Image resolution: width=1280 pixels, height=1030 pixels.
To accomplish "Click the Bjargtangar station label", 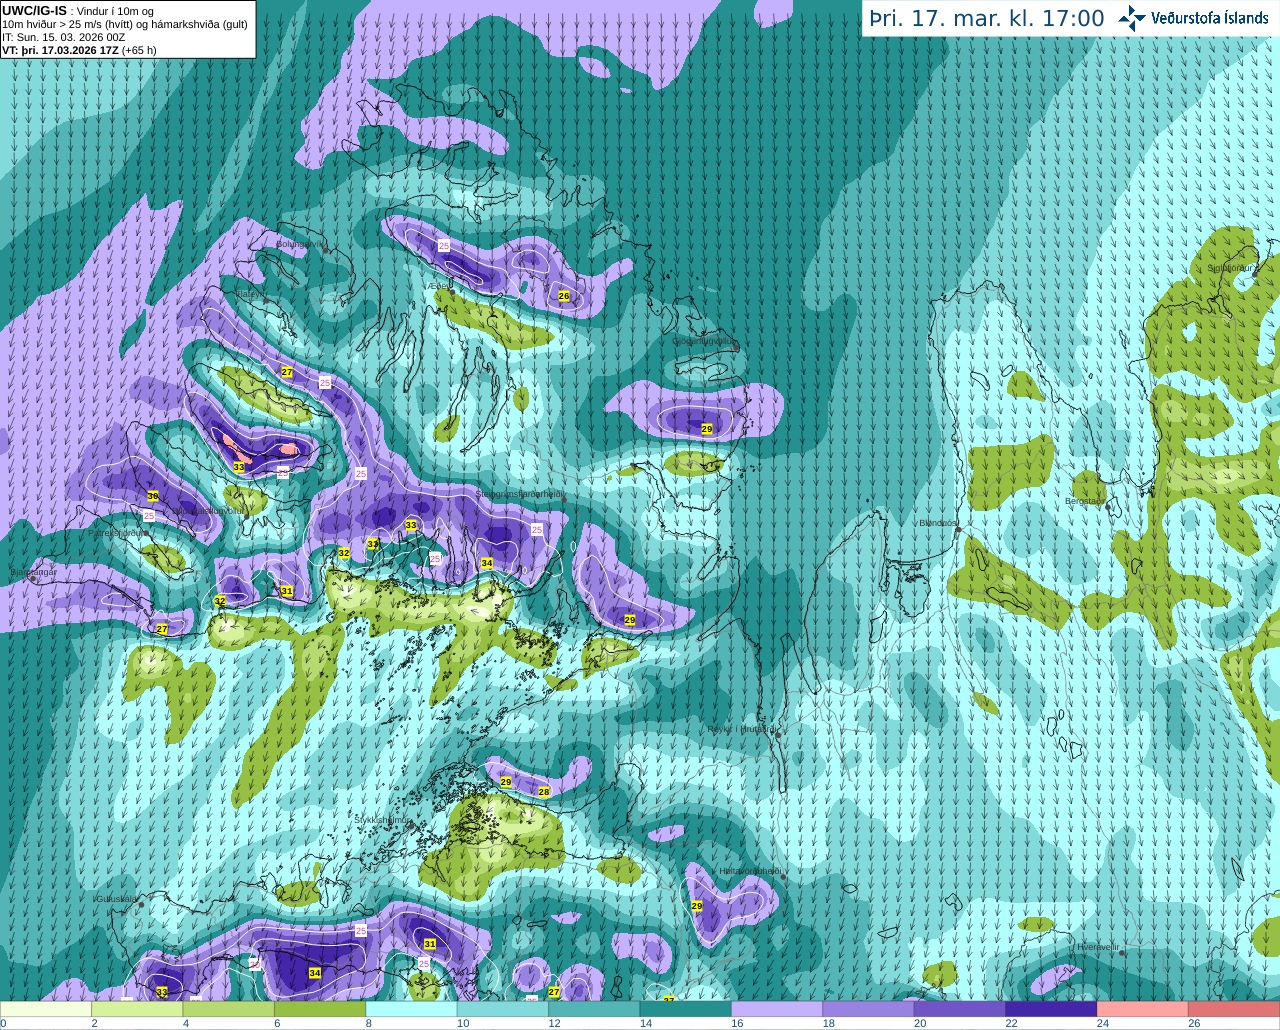I will pyautogui.click(x=33, y=573).
